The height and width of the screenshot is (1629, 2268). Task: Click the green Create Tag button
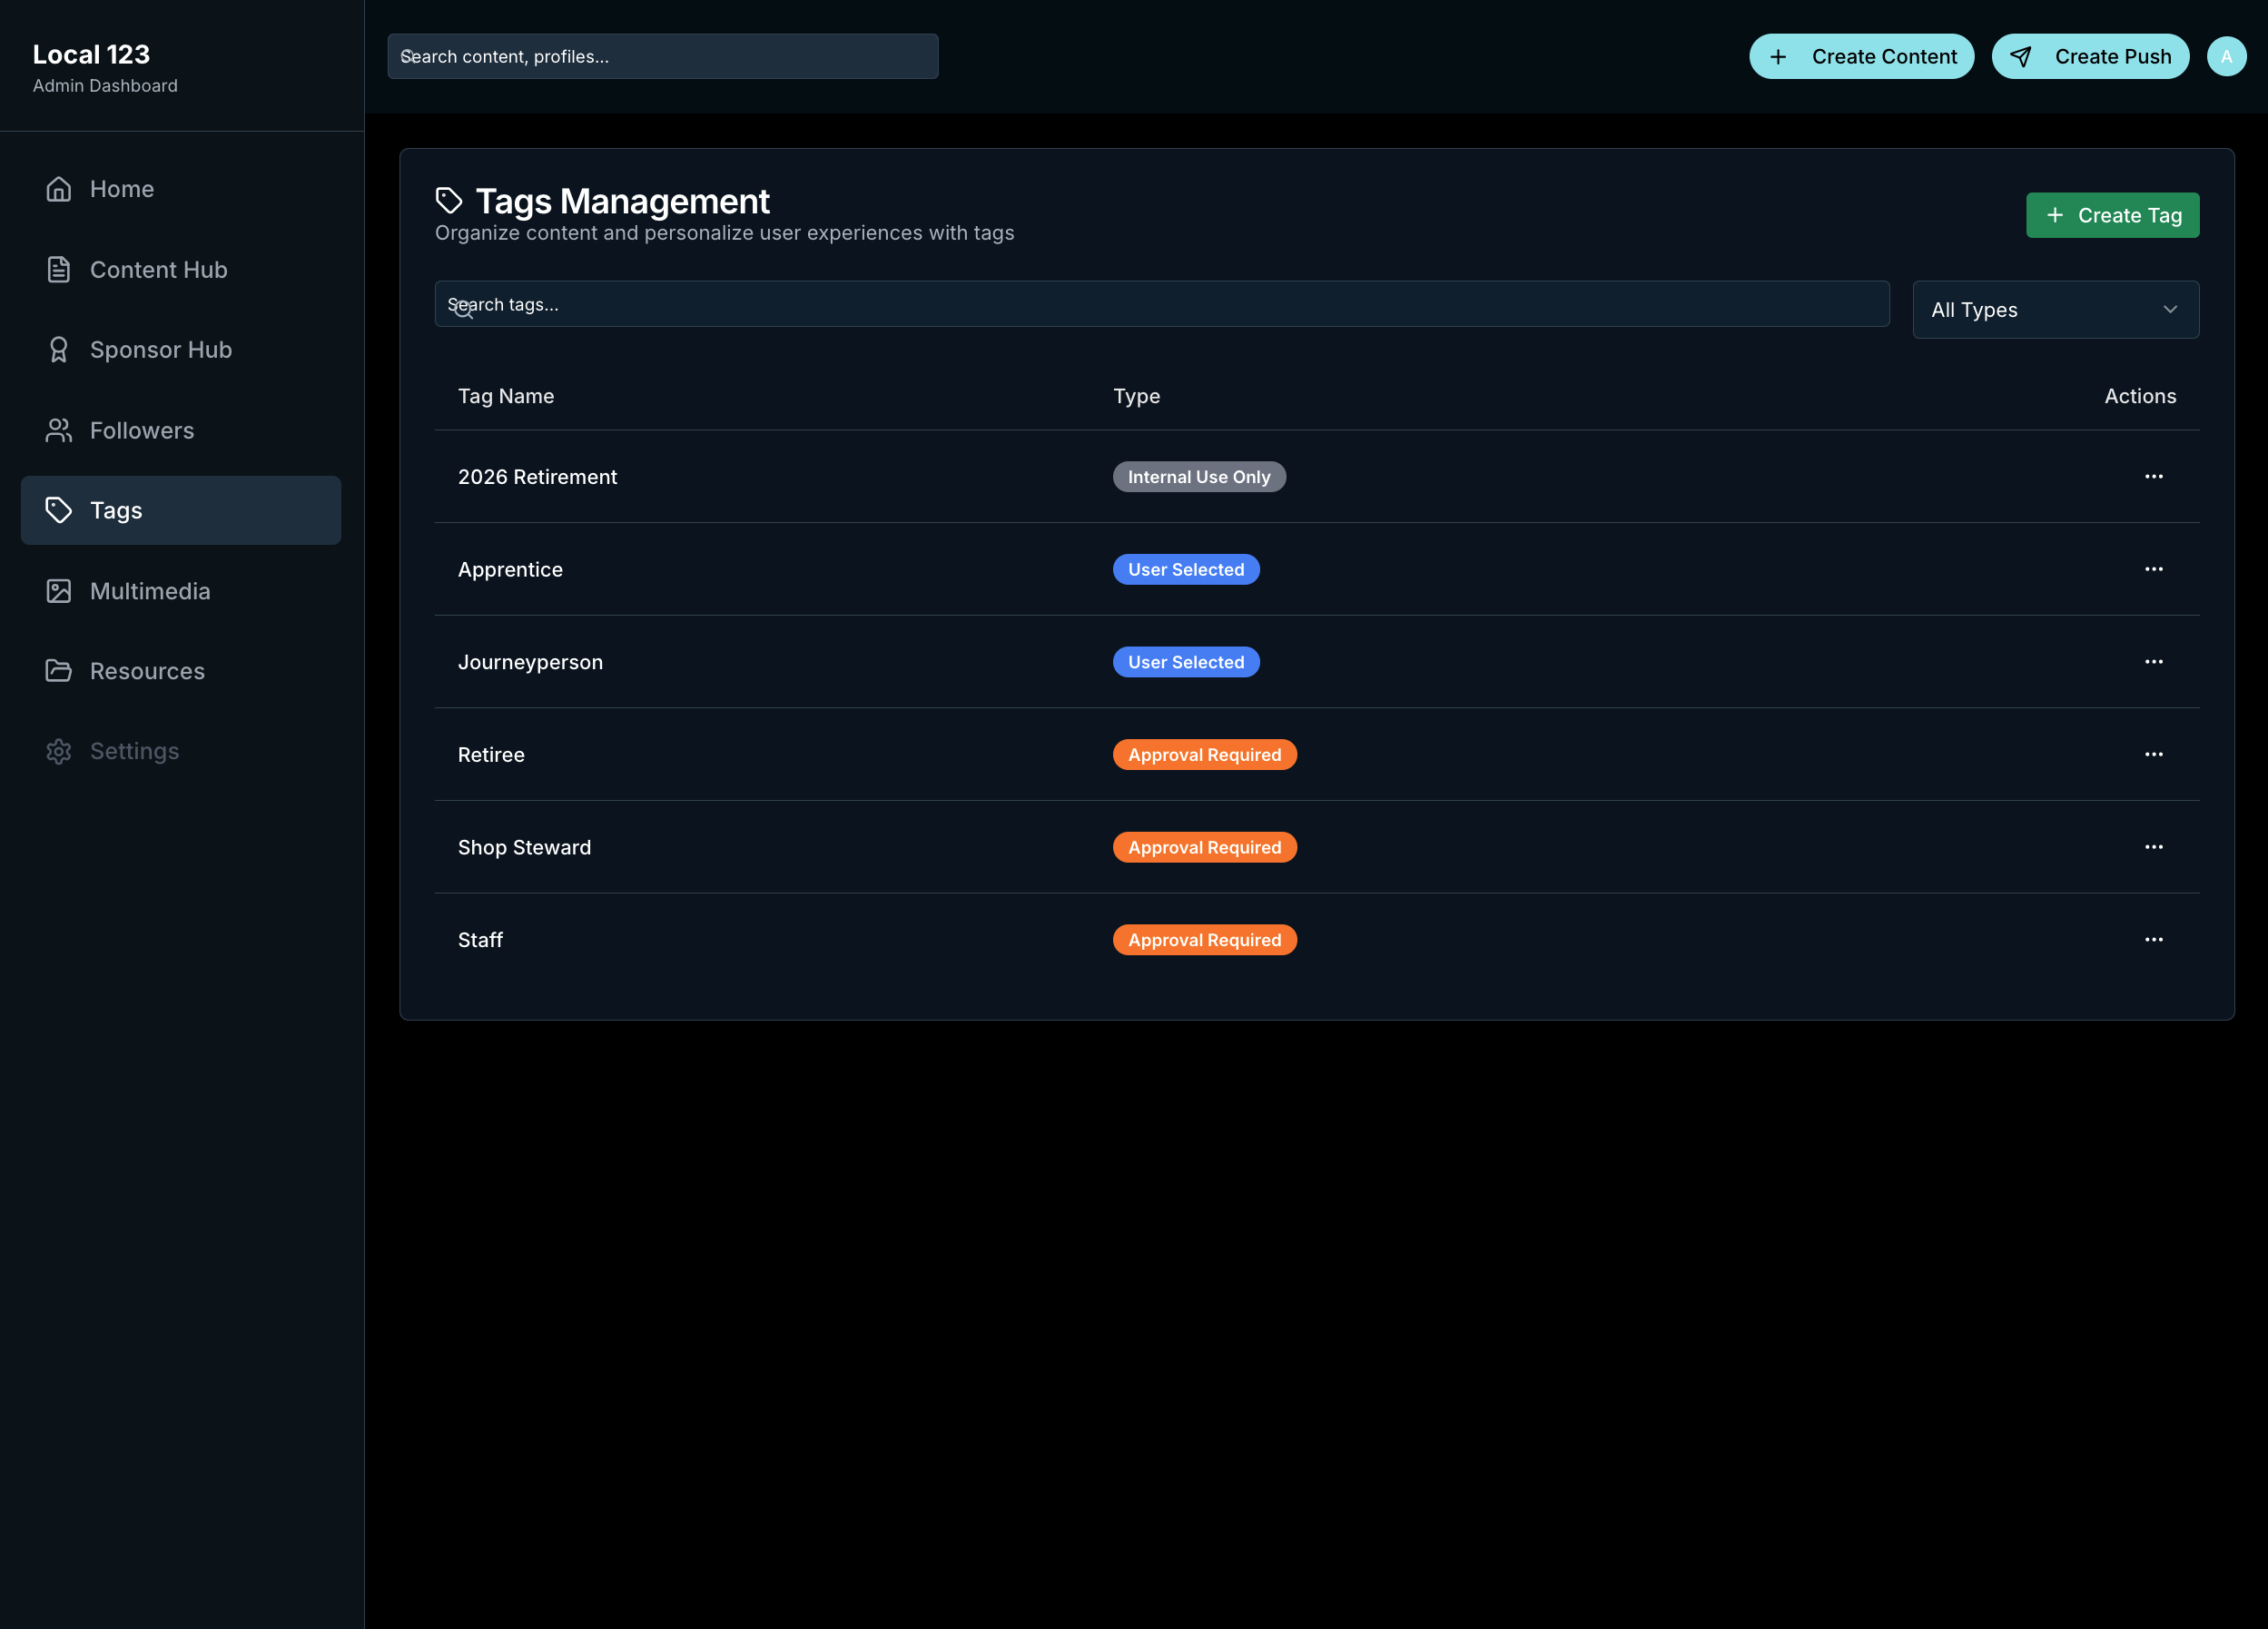[2112, 215]
